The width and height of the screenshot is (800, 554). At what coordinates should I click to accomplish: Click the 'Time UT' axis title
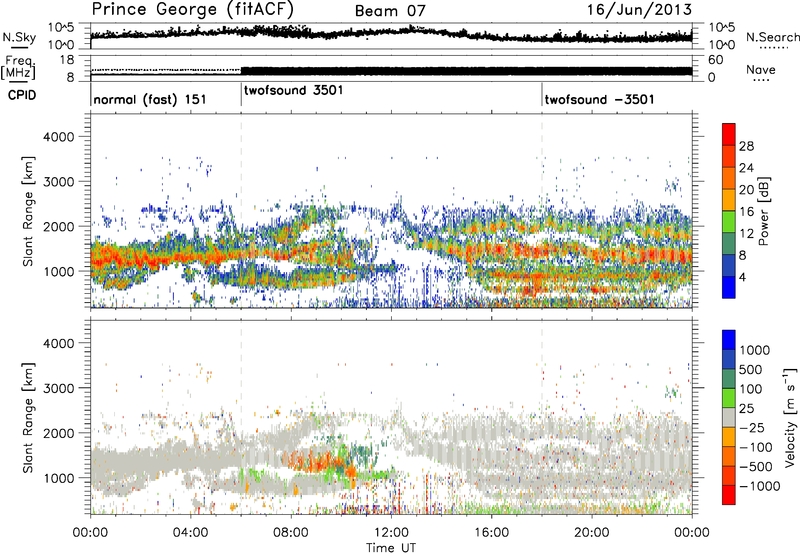391,548
